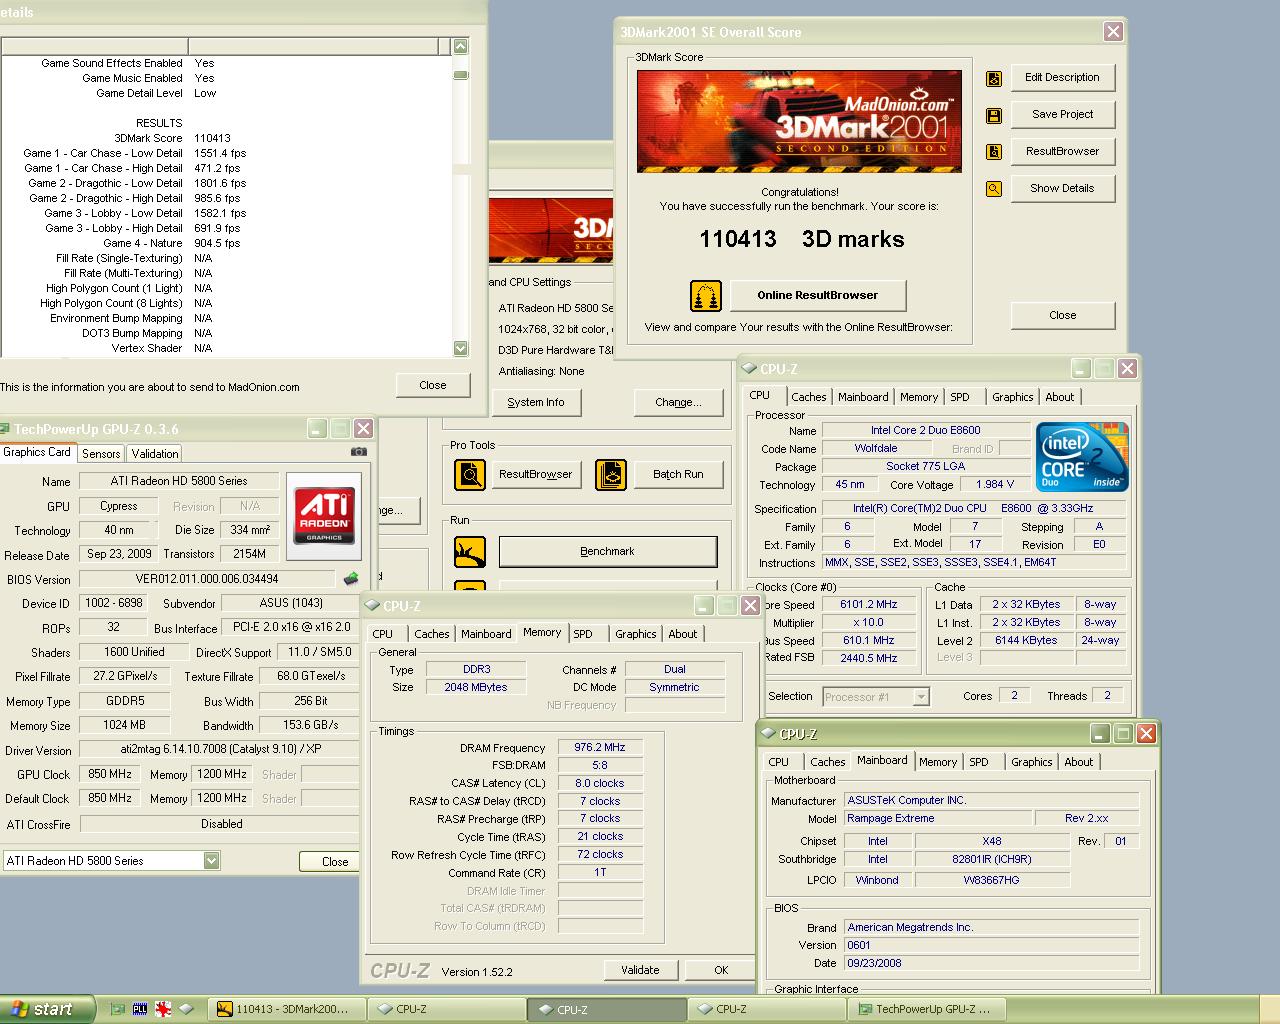Screen dimensions: 1280x1024
Task: Click the Game 4 - Nature result row
Action: [172, 243]
